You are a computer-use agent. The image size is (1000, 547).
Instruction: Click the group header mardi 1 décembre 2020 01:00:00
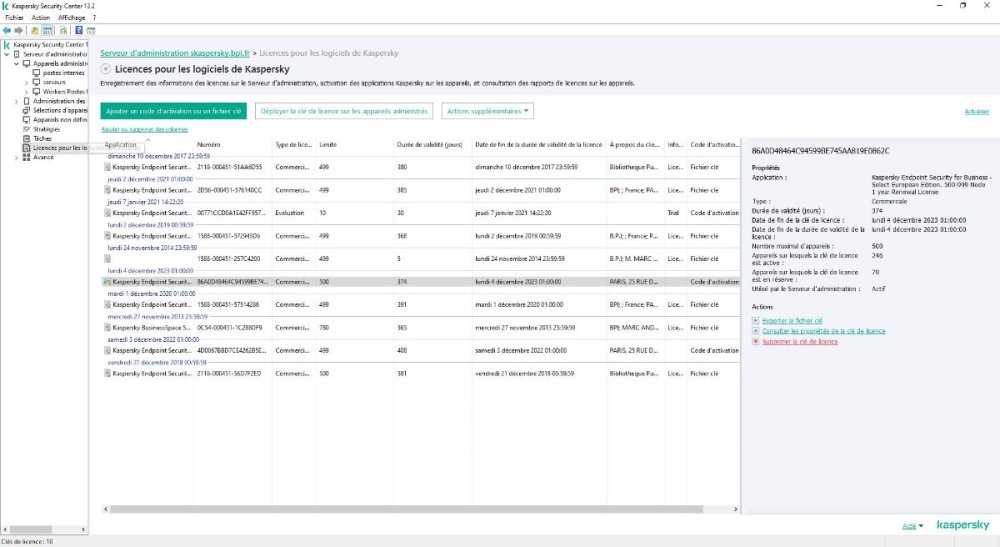tap(151, 294)
